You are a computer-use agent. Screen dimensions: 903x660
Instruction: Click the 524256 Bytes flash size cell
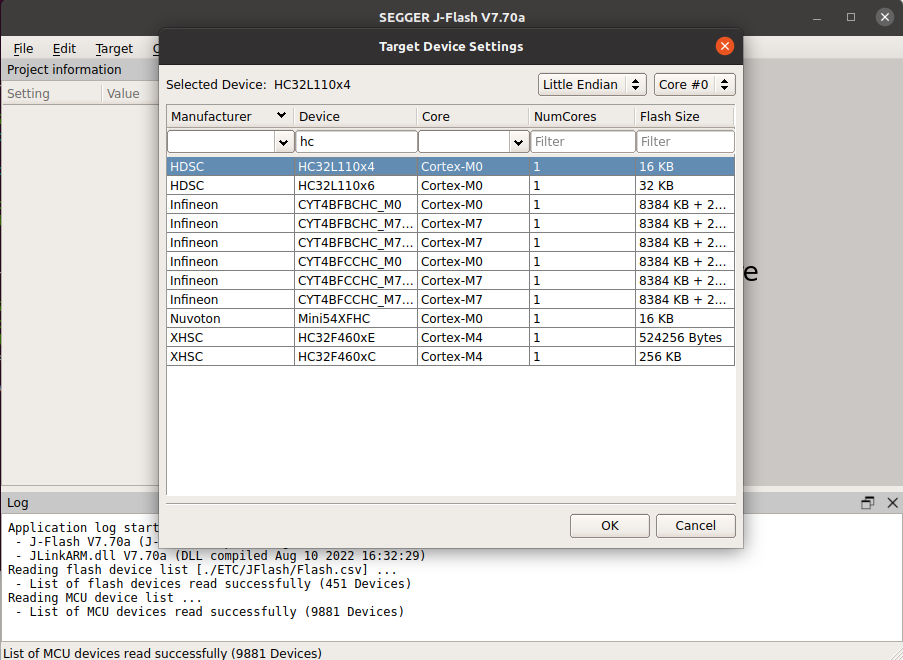pyautogui.click(x=685, y=337)
